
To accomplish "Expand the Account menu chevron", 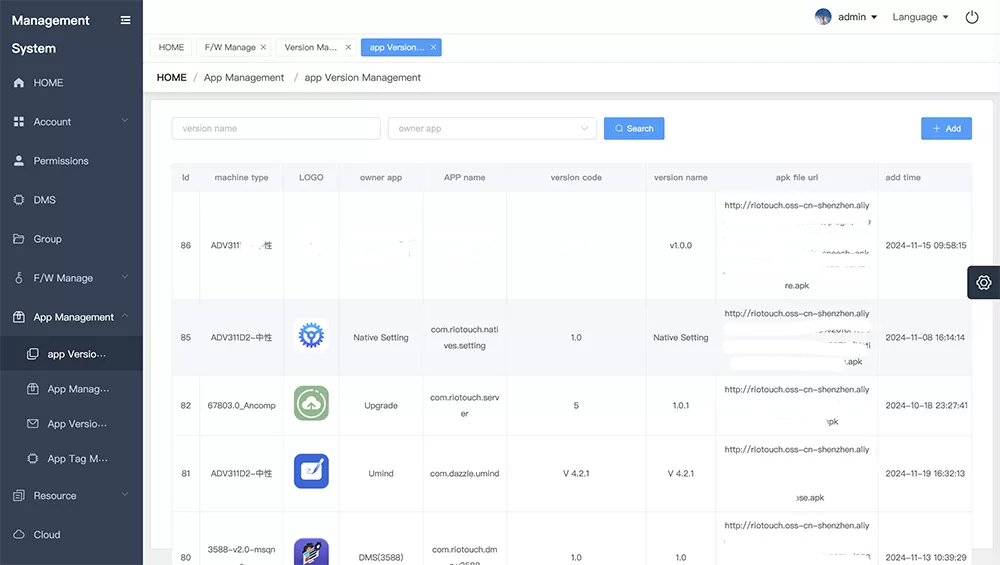I will click(x=125, y=121).
